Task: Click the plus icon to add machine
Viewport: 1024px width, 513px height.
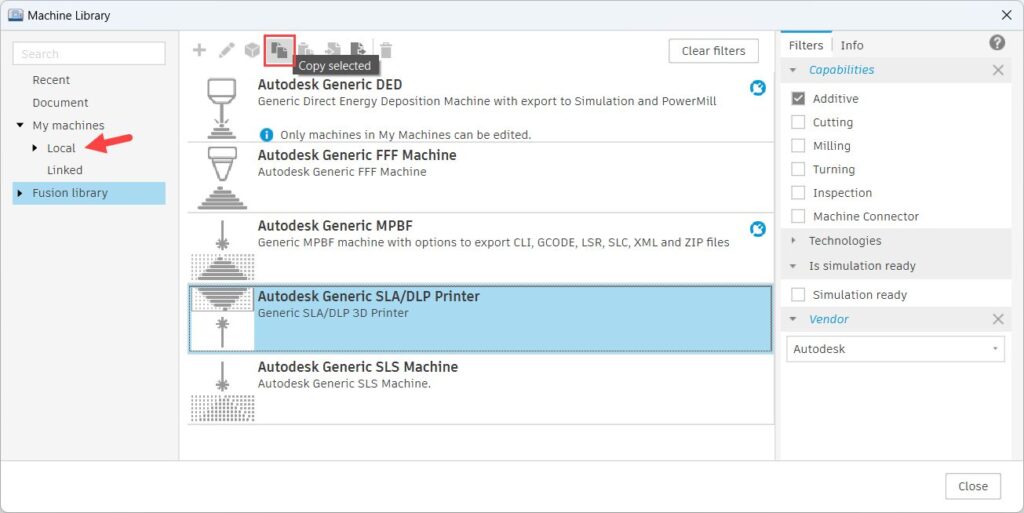Action: point(199,50)
